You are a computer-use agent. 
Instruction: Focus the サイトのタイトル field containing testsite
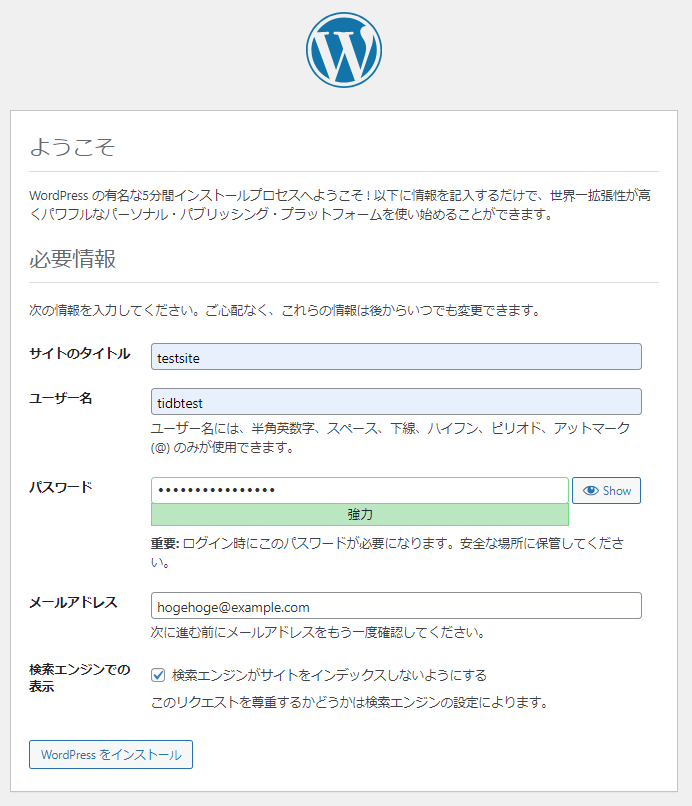pyautogui.click(x=396, y=357)
